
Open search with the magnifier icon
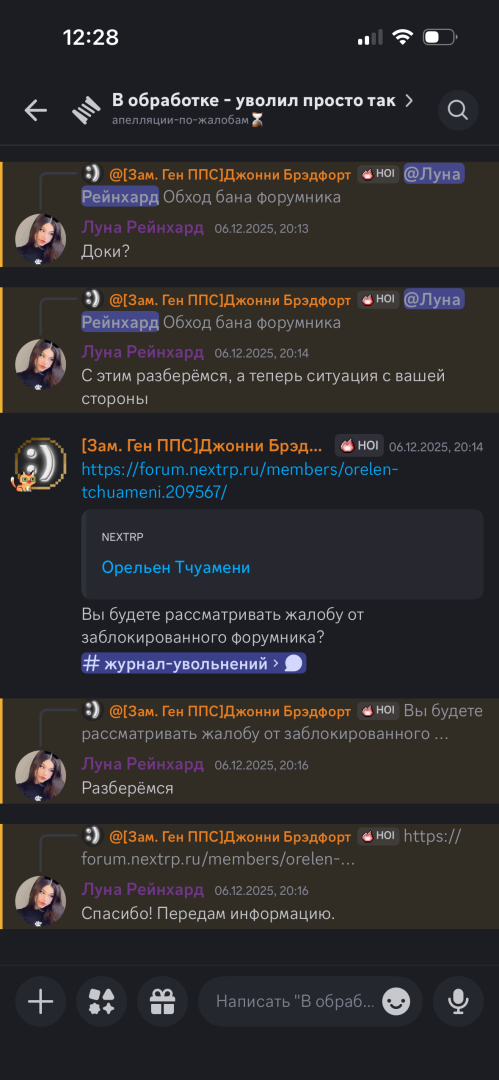pos(458,110)
